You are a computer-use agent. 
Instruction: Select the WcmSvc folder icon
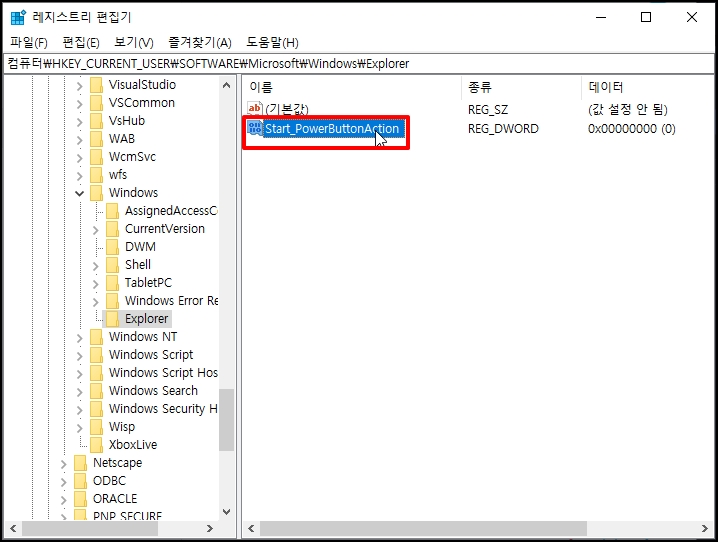(x=96, y=157)
